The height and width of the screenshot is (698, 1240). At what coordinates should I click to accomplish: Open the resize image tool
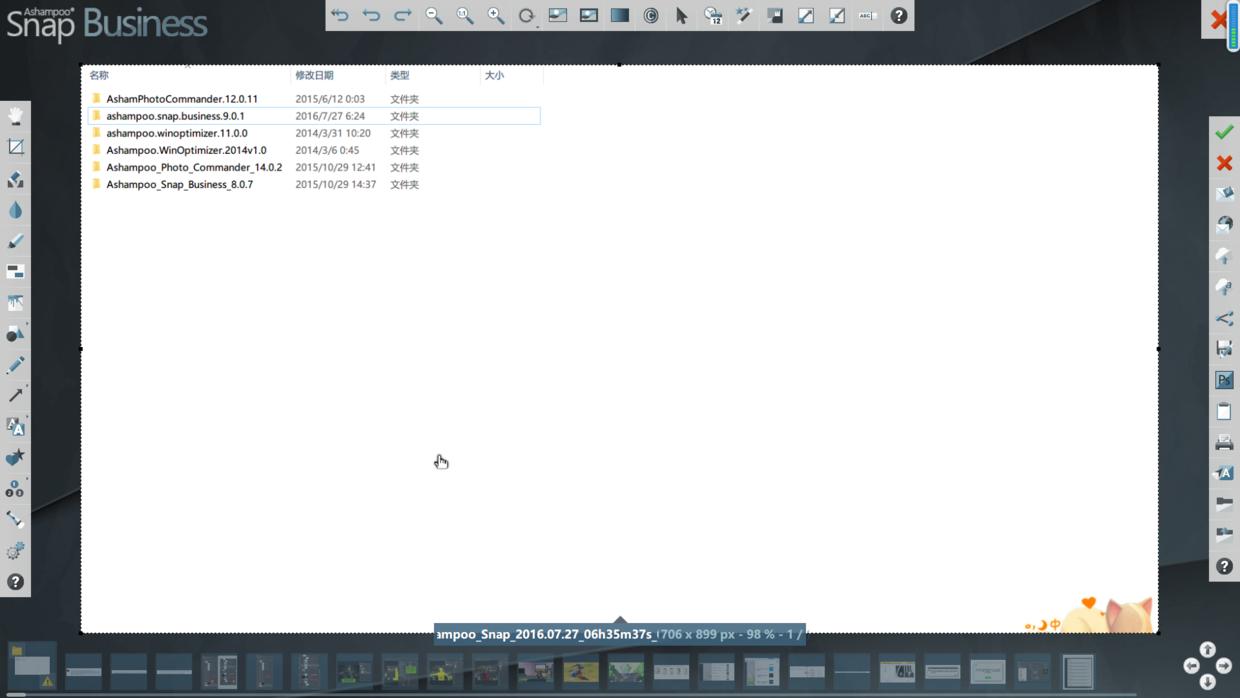(x=806, y=15)
